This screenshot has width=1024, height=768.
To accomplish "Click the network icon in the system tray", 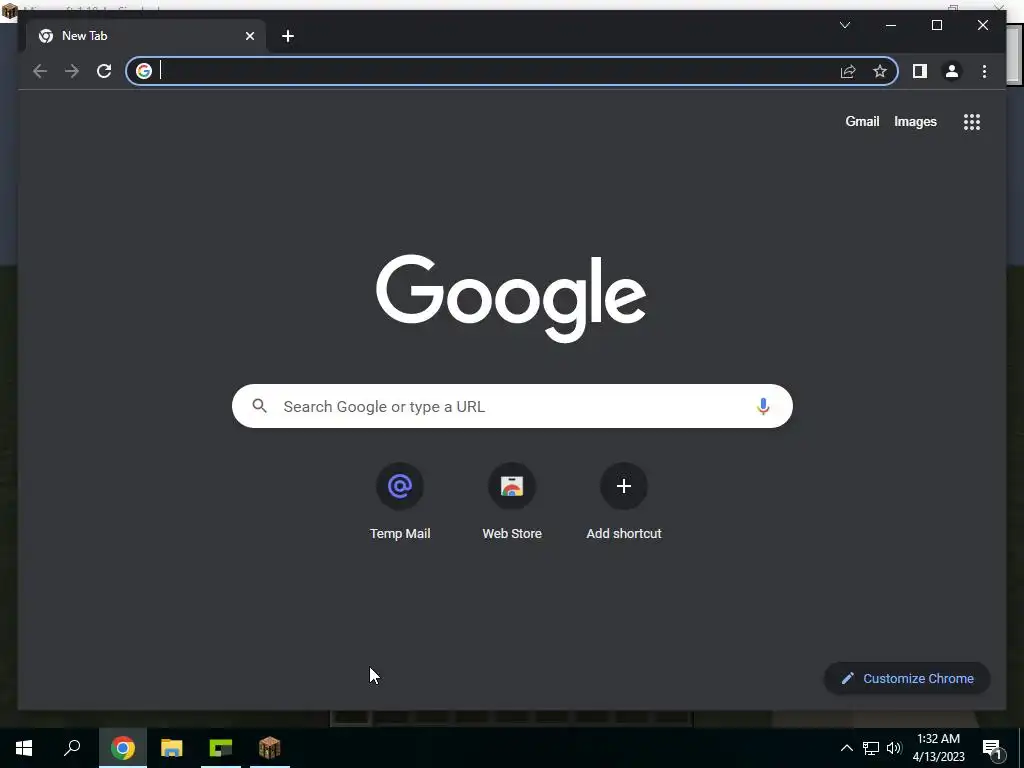I will [x=871, y=748].
